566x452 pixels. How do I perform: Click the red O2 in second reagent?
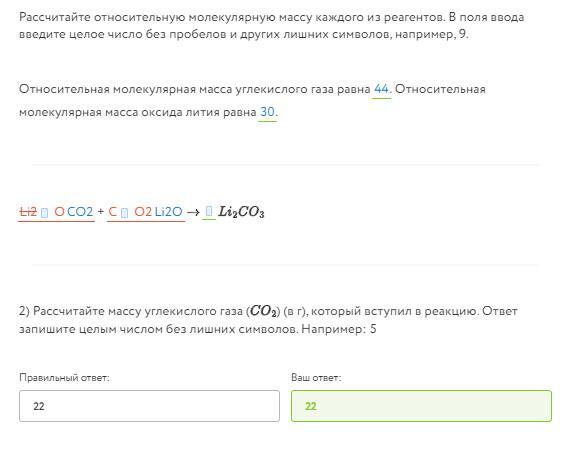[x=143, y=212]
